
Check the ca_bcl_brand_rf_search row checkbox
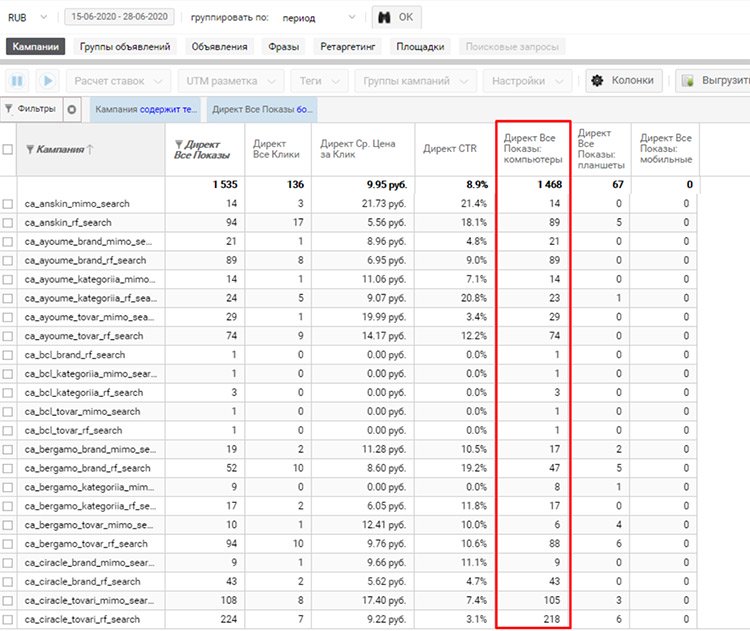click(x=8, y=355)
